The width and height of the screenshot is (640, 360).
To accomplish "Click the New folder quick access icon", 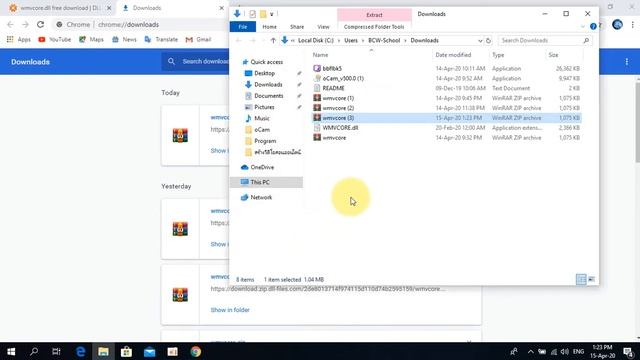I will pyautogui.click(x=263, y=14).
